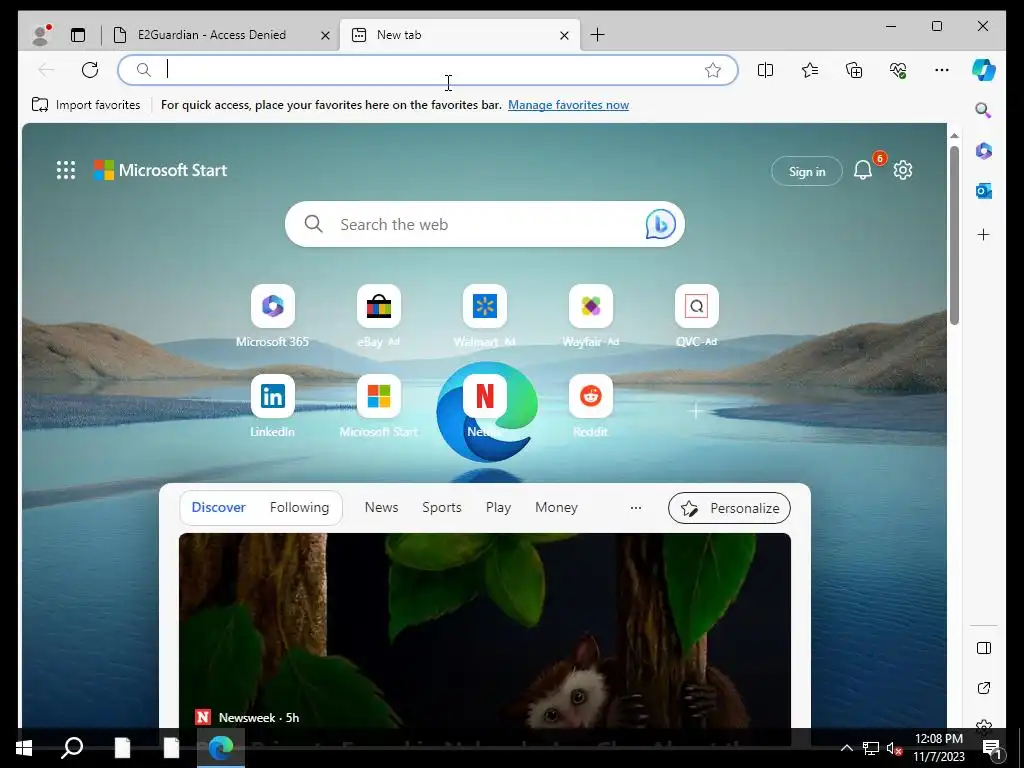Open the News feed tab
The width and height of the screenshot is (1024, 768).
[381, 507]
